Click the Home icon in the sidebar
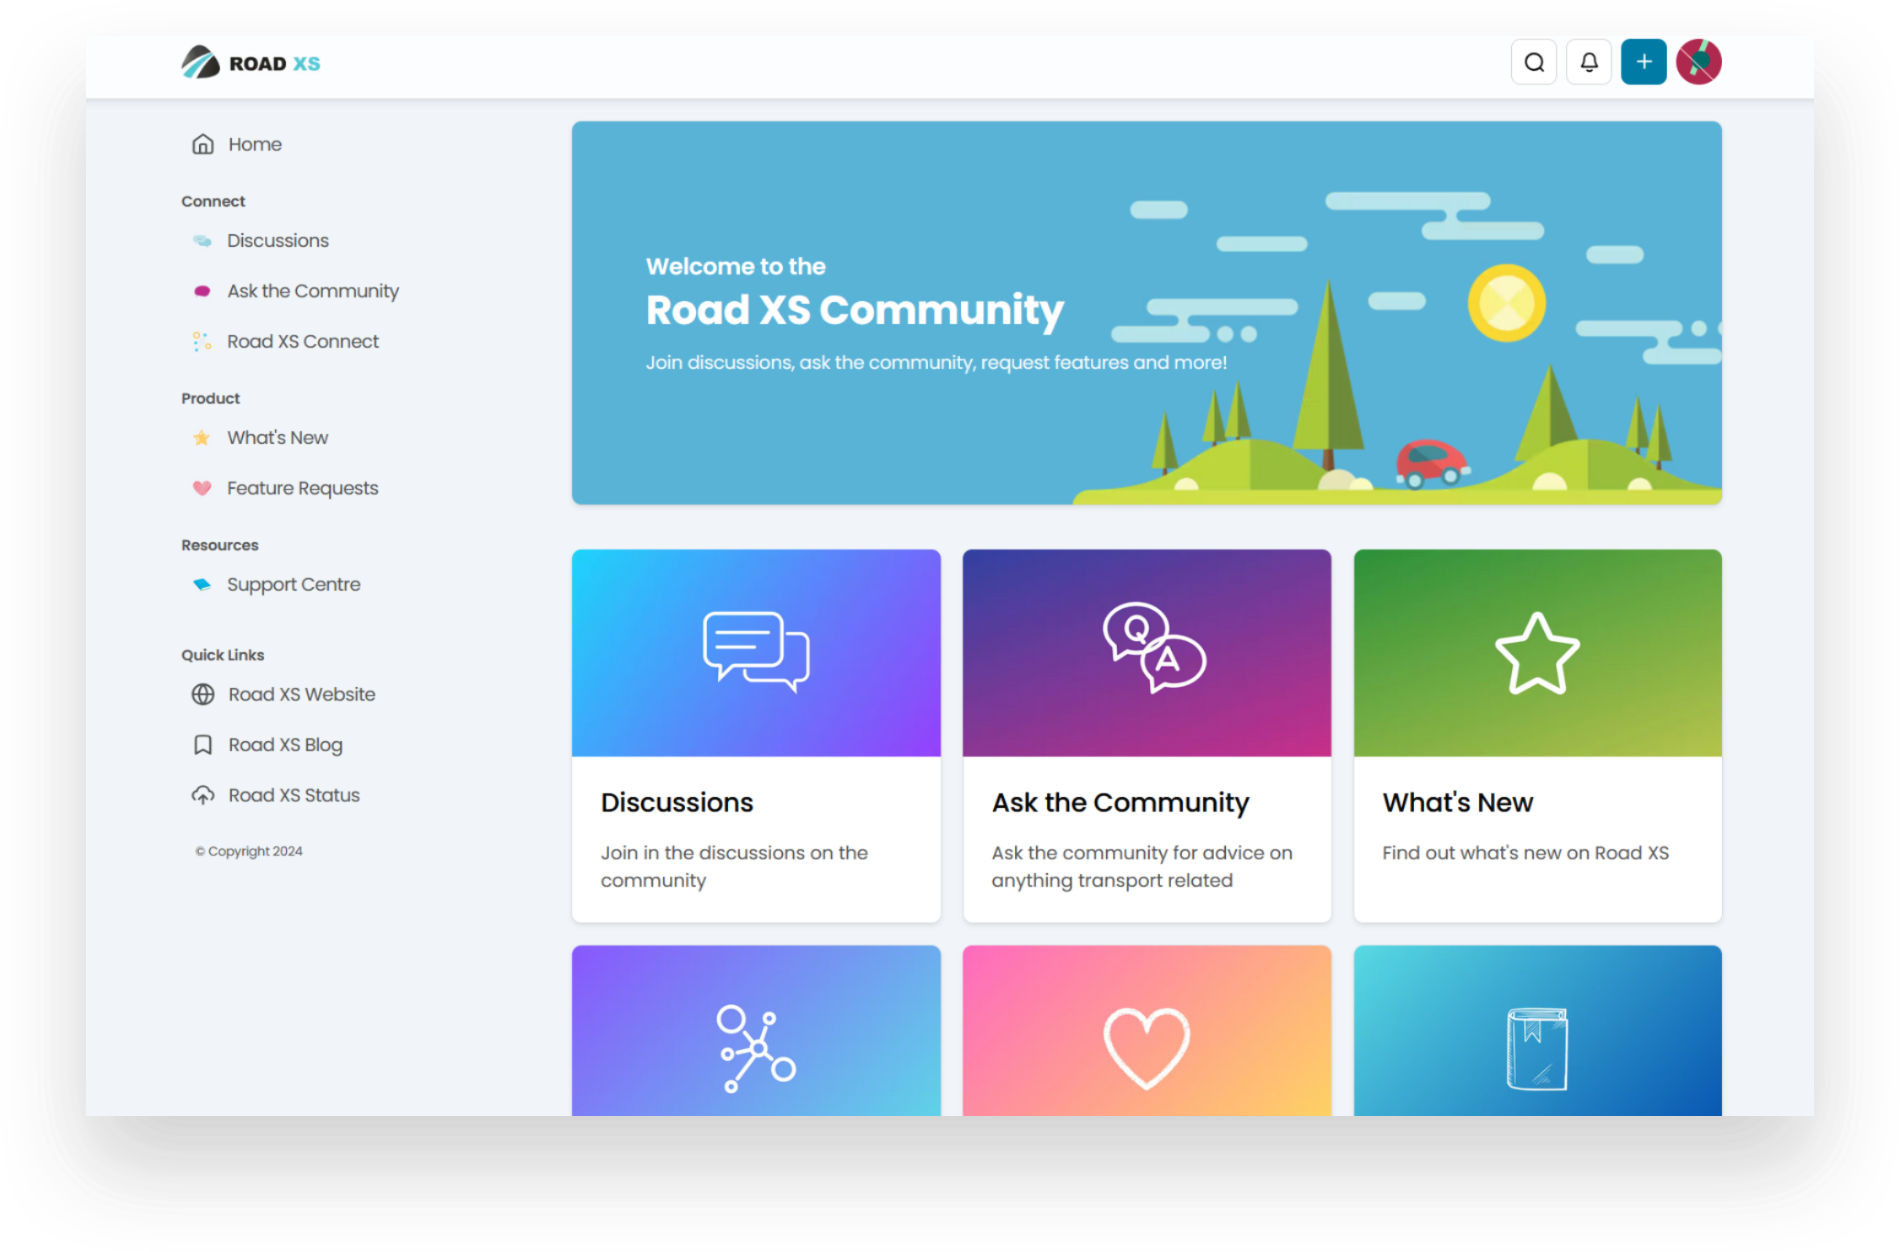 point(202,143)
